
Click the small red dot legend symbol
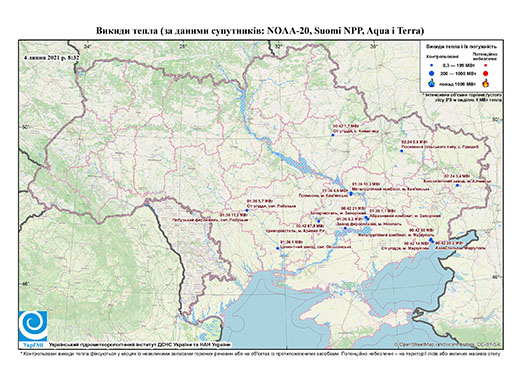tap(486, 66)
